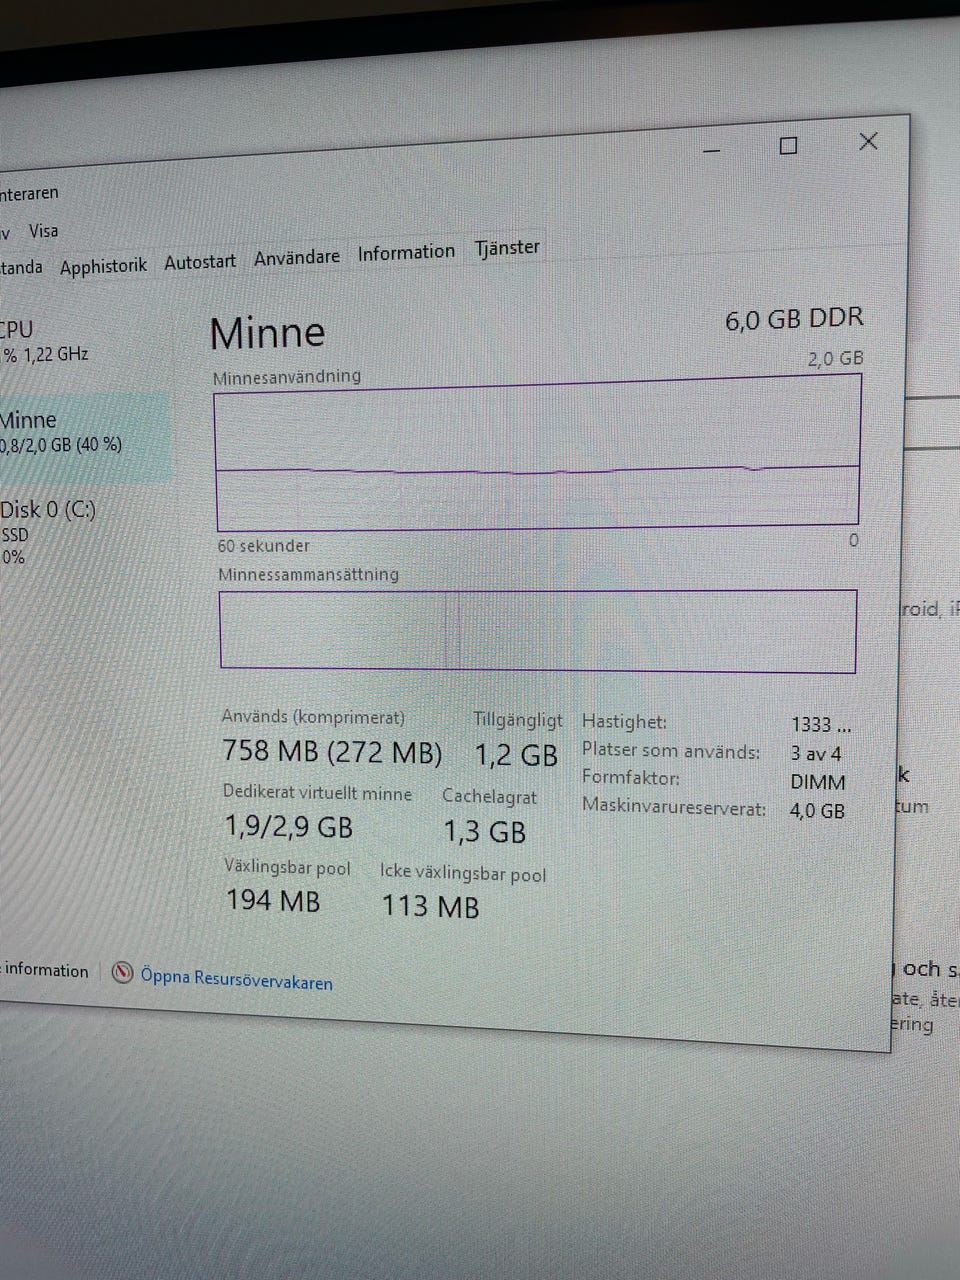This screenshot has width=960, height=1280.
Task: Click the 6,0 GB DDR label
Action: (794, 319)
